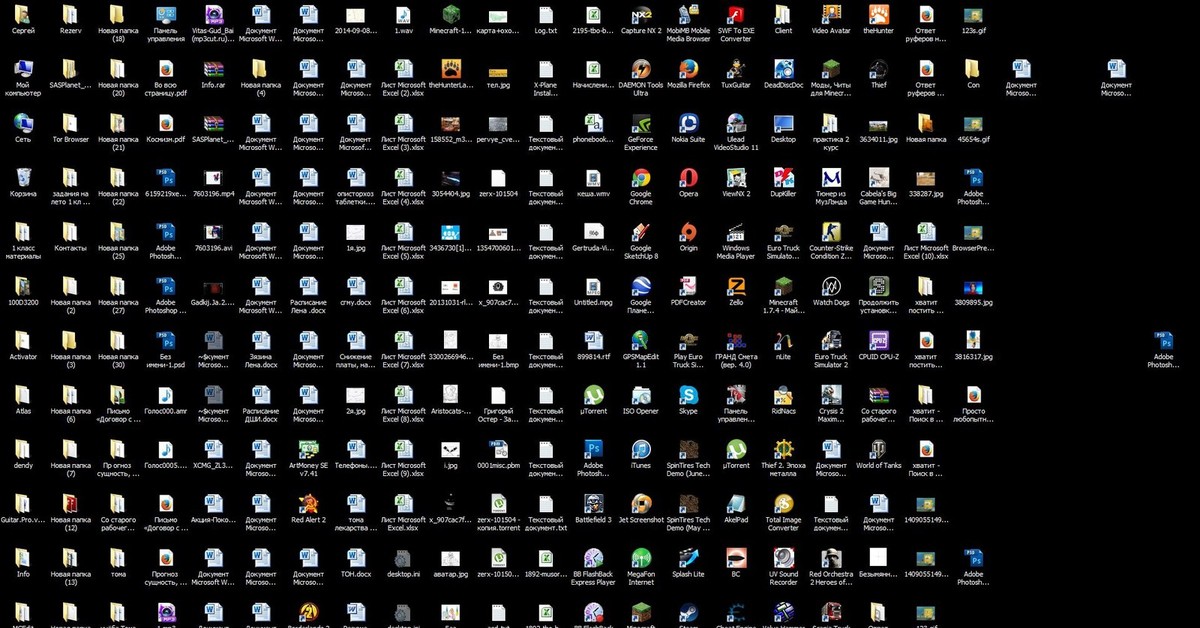This screenshot has width=1200, height=628.
Task: Open GeForce Experience
Action: (x=641, y=124)
